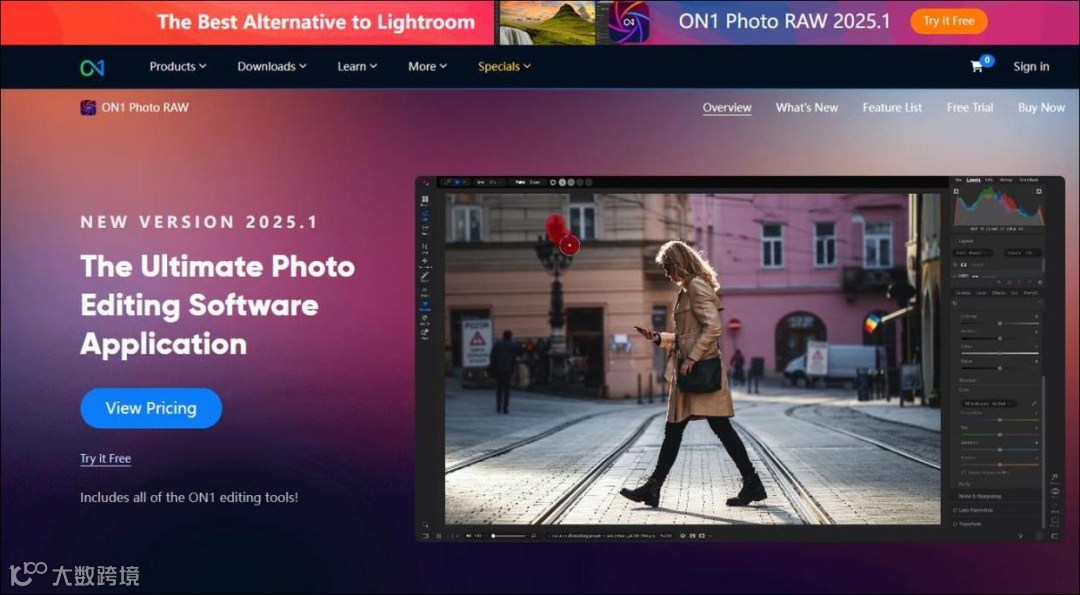
Task: Open the shopping cart icon
Action: [977, 67]
